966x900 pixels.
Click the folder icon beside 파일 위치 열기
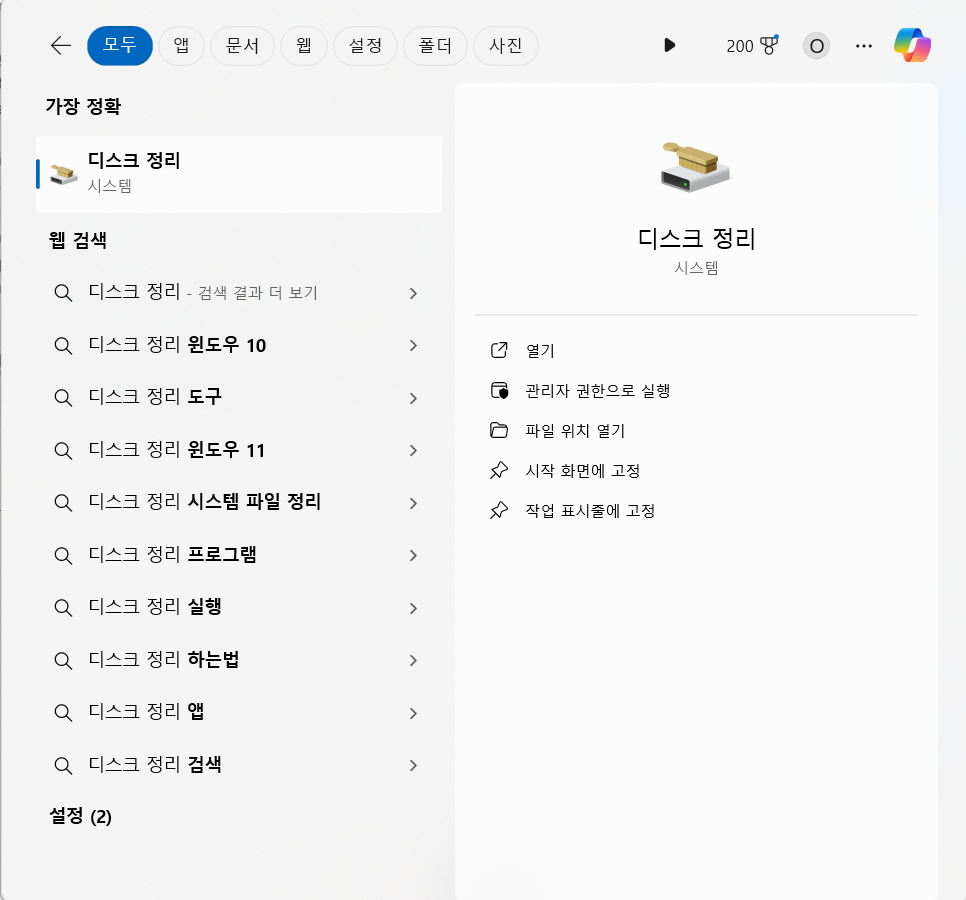497,431
